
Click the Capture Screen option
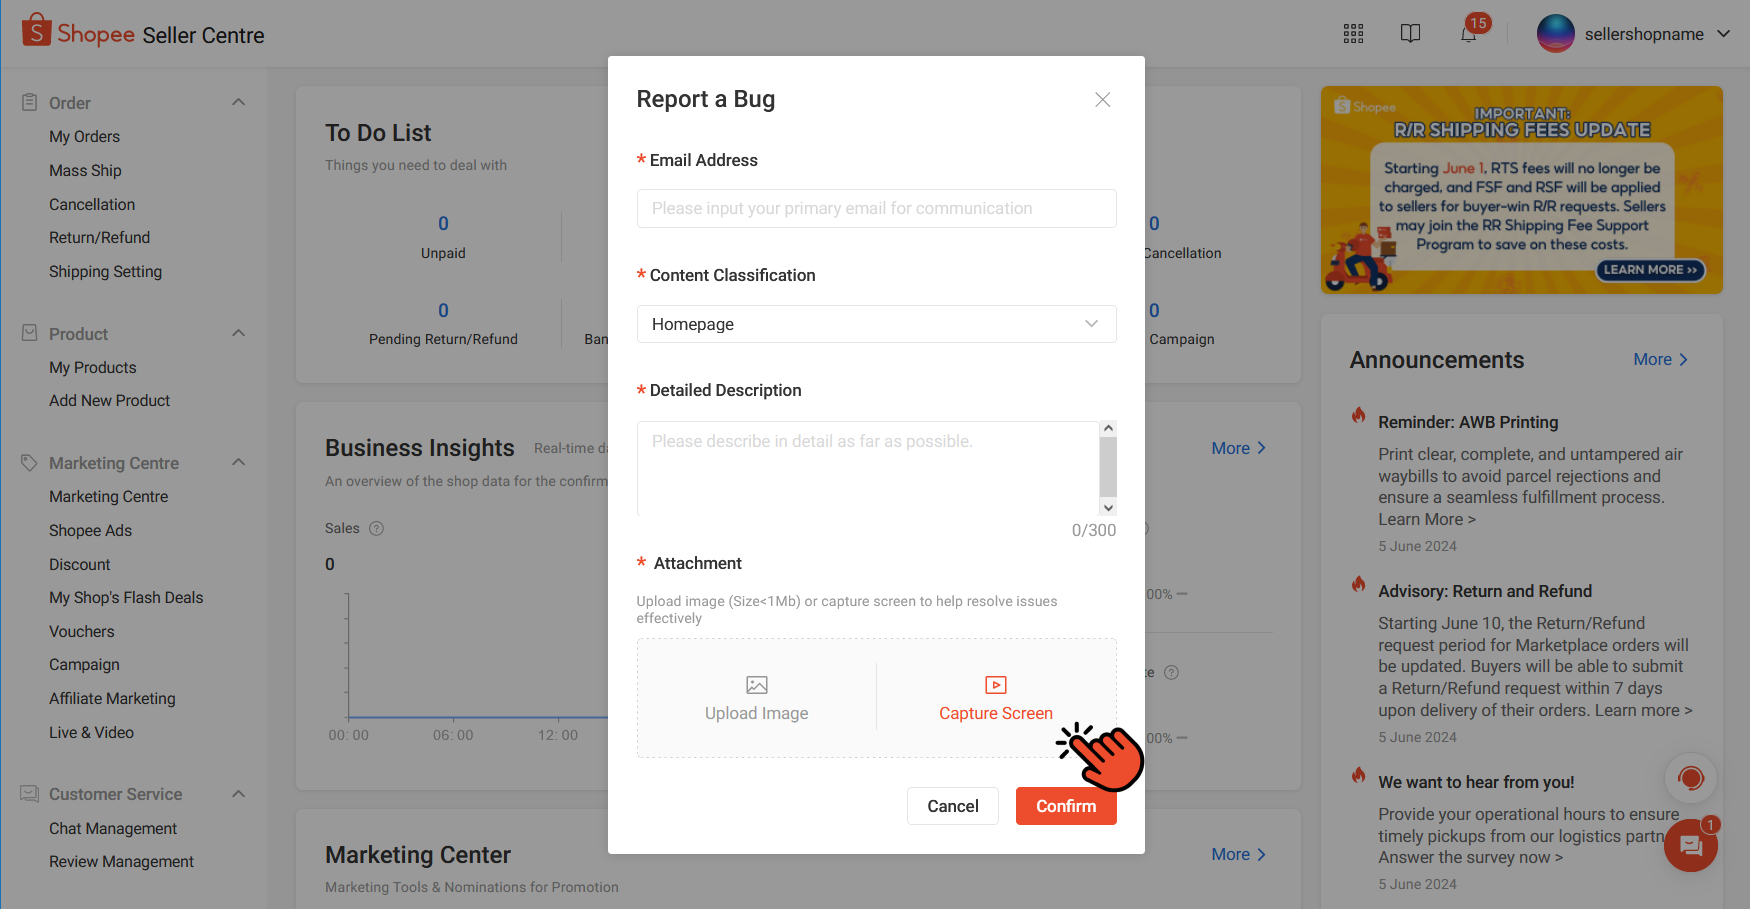pos(996,698)
